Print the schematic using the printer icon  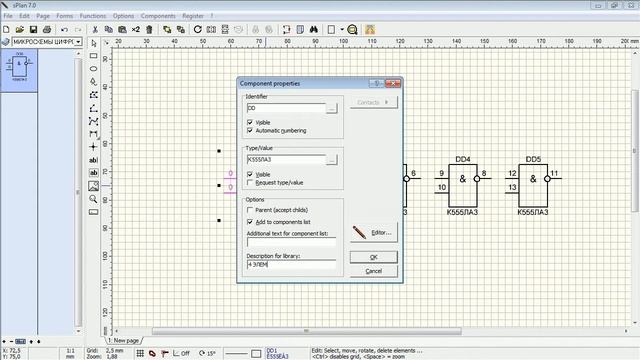coord(47,29)
